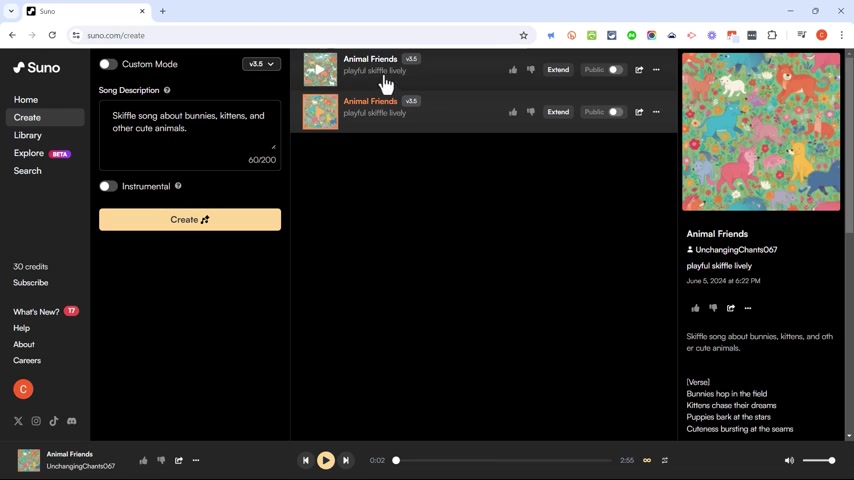
Task: Open the About link
Action: pos(23,344)
